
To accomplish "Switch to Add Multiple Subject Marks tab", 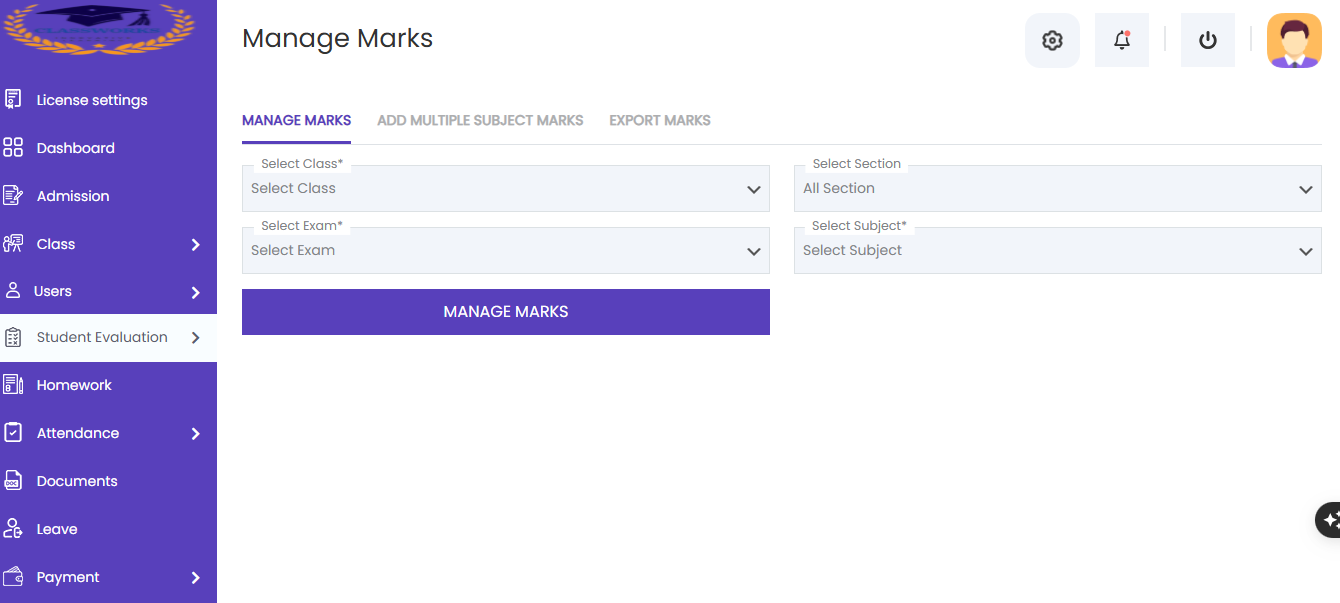I will click(x=480, y=120).
